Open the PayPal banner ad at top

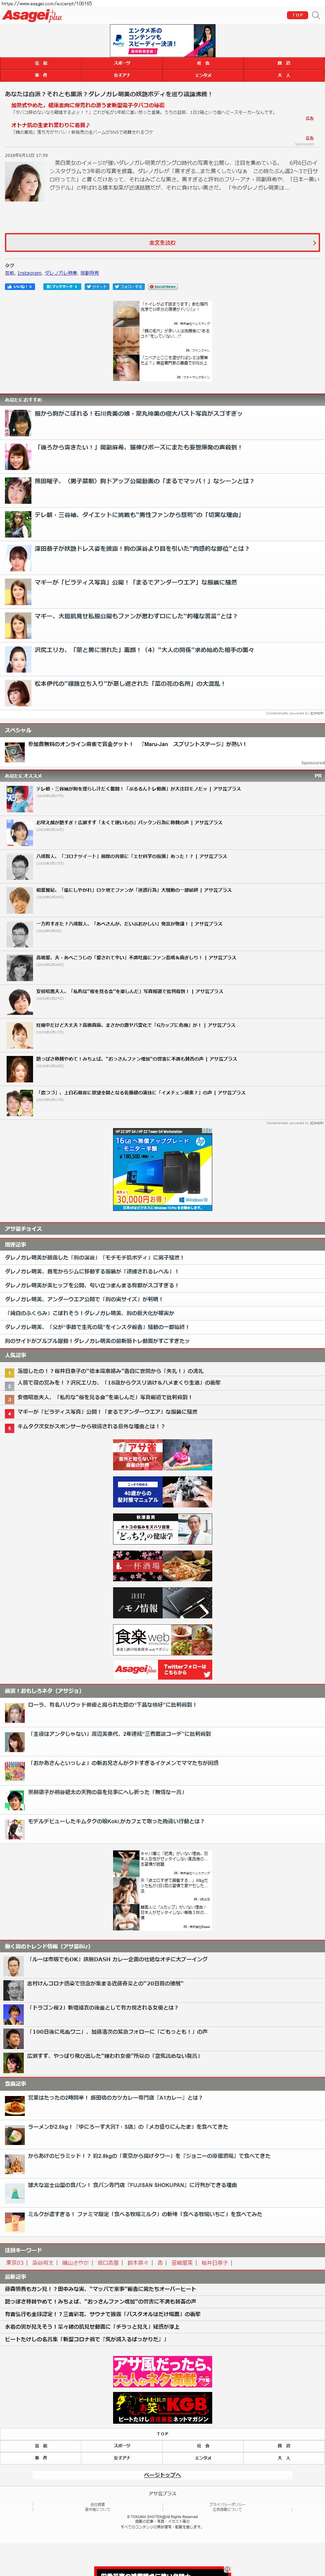(x=162, y=40)
